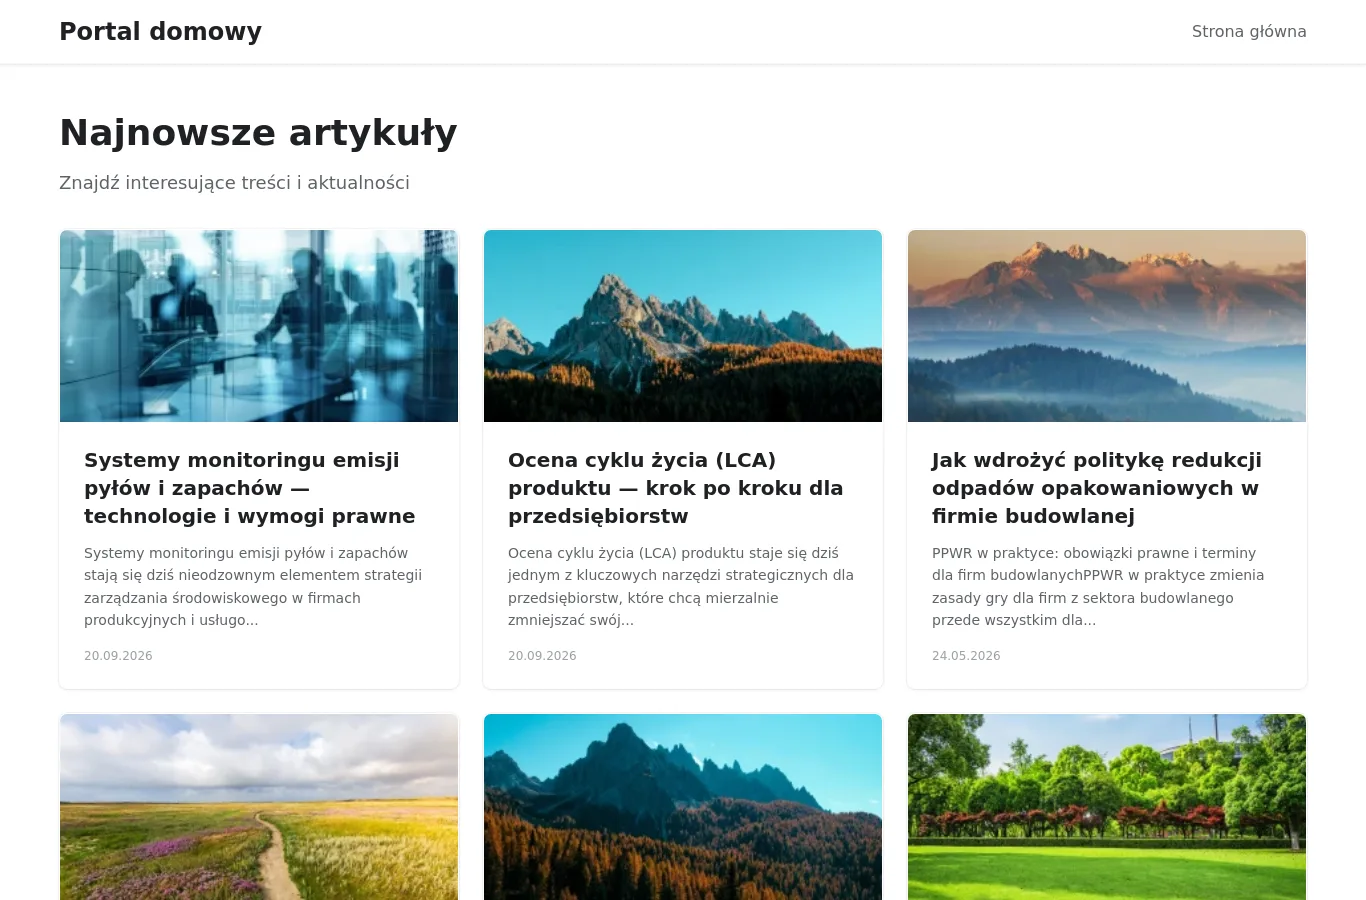Screen dimensions: 1366x900
Task: Click the Ocena cyklu życia (LCA) article image
Action: pyautogui.click(x=683, y=326)
